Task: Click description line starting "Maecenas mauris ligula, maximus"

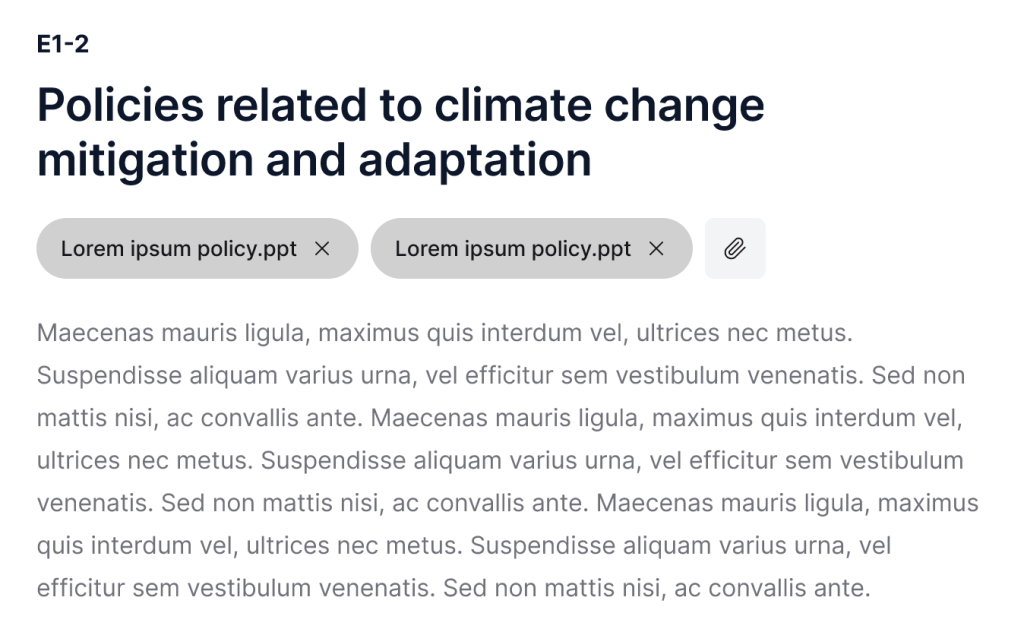Action: 444,332
